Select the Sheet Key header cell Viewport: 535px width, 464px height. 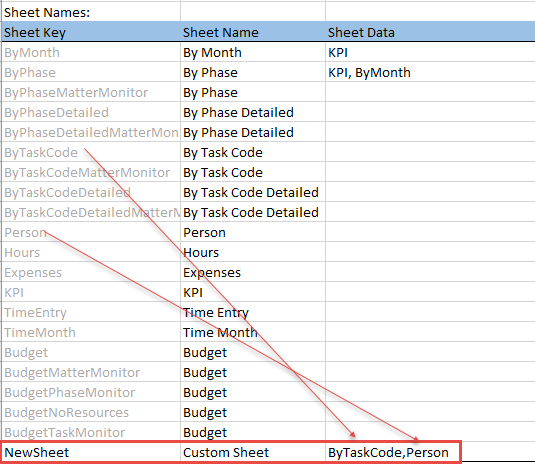91,32
